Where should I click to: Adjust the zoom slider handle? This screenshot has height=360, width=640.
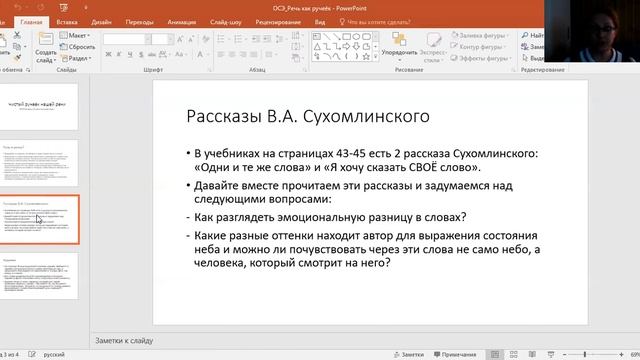tap(585, 354)
